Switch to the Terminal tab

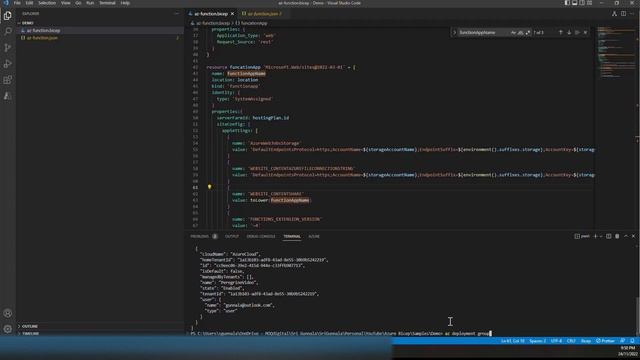tap(292, 236)
